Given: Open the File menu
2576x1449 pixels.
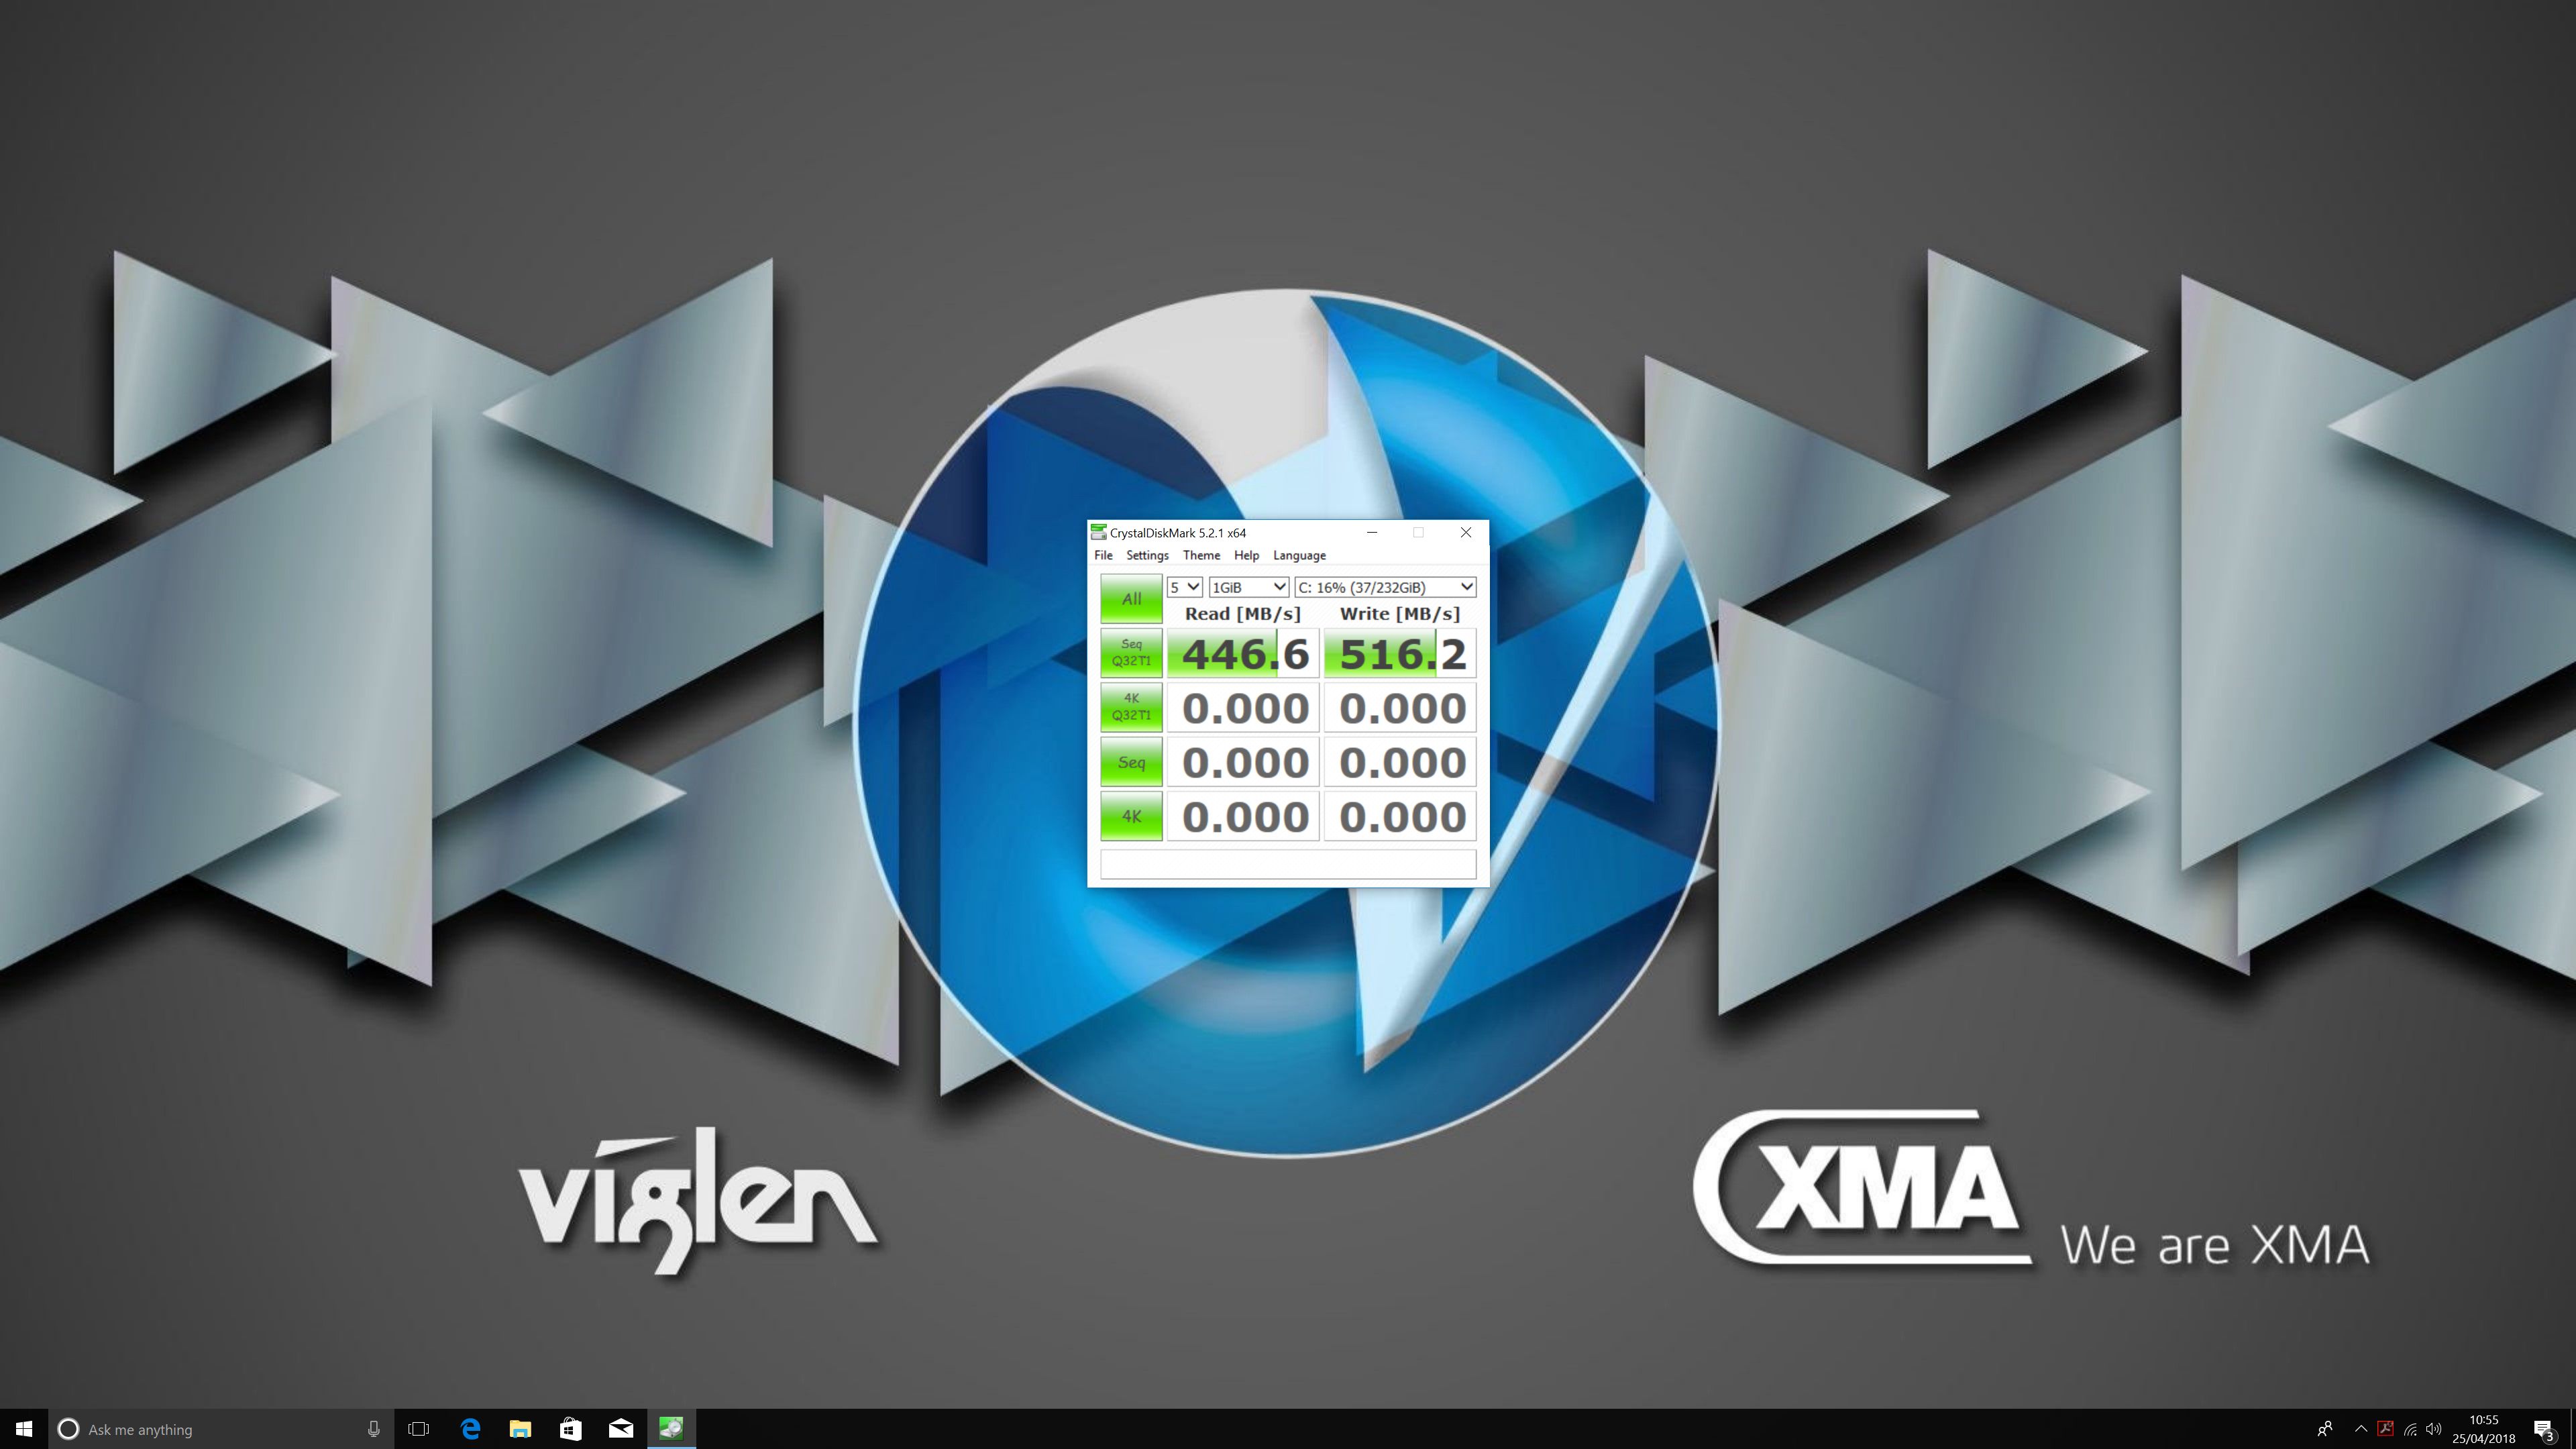Looking at the screenshot, I should pyautogui.click(x=1103, y=555).
